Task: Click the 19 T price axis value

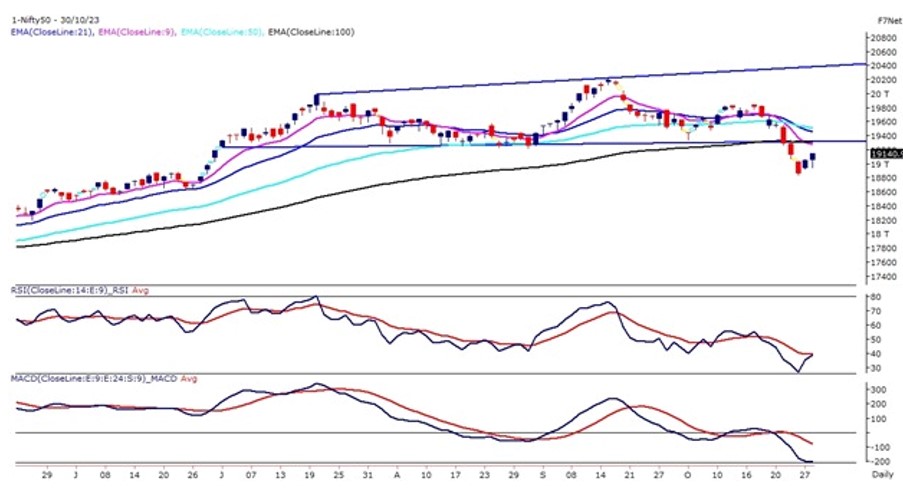Action: [x=879, y=164]
